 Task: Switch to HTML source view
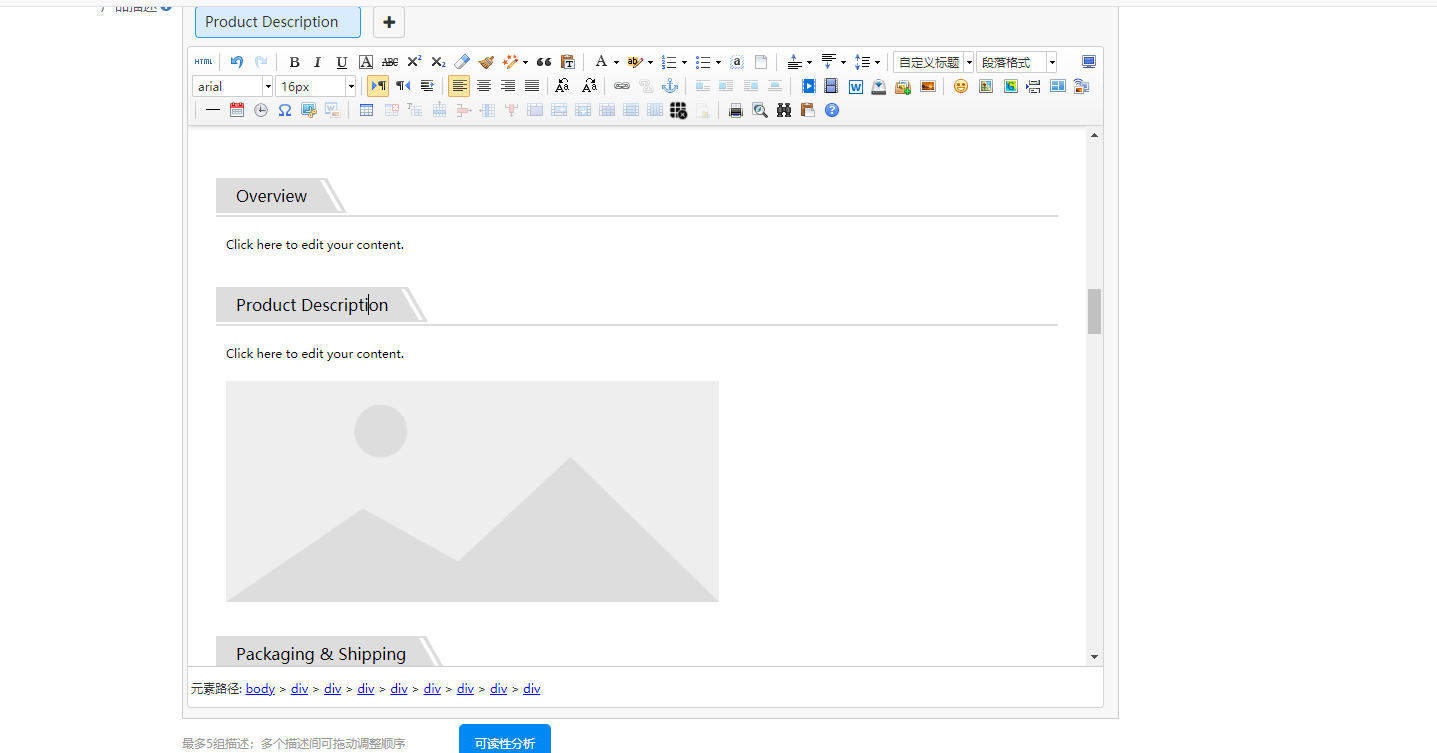(x=203, y=62)
